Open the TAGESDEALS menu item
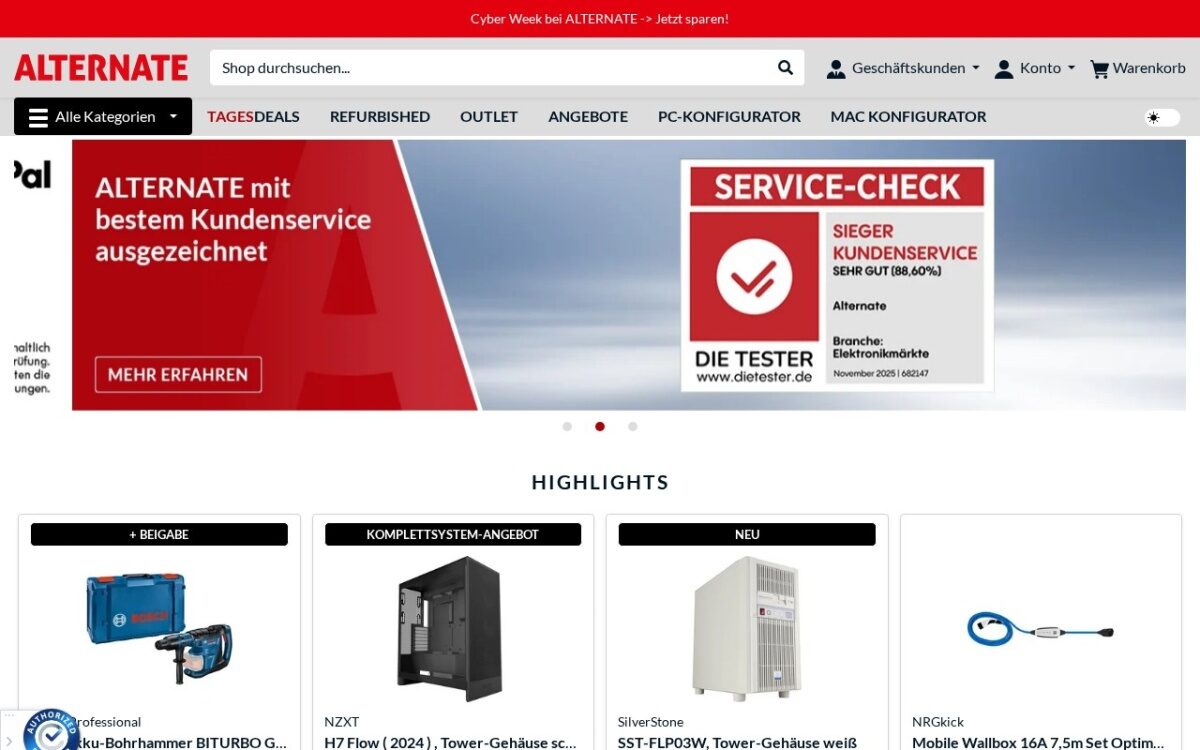This screenshot has height=750, width=1200. [x=253, y=117]
